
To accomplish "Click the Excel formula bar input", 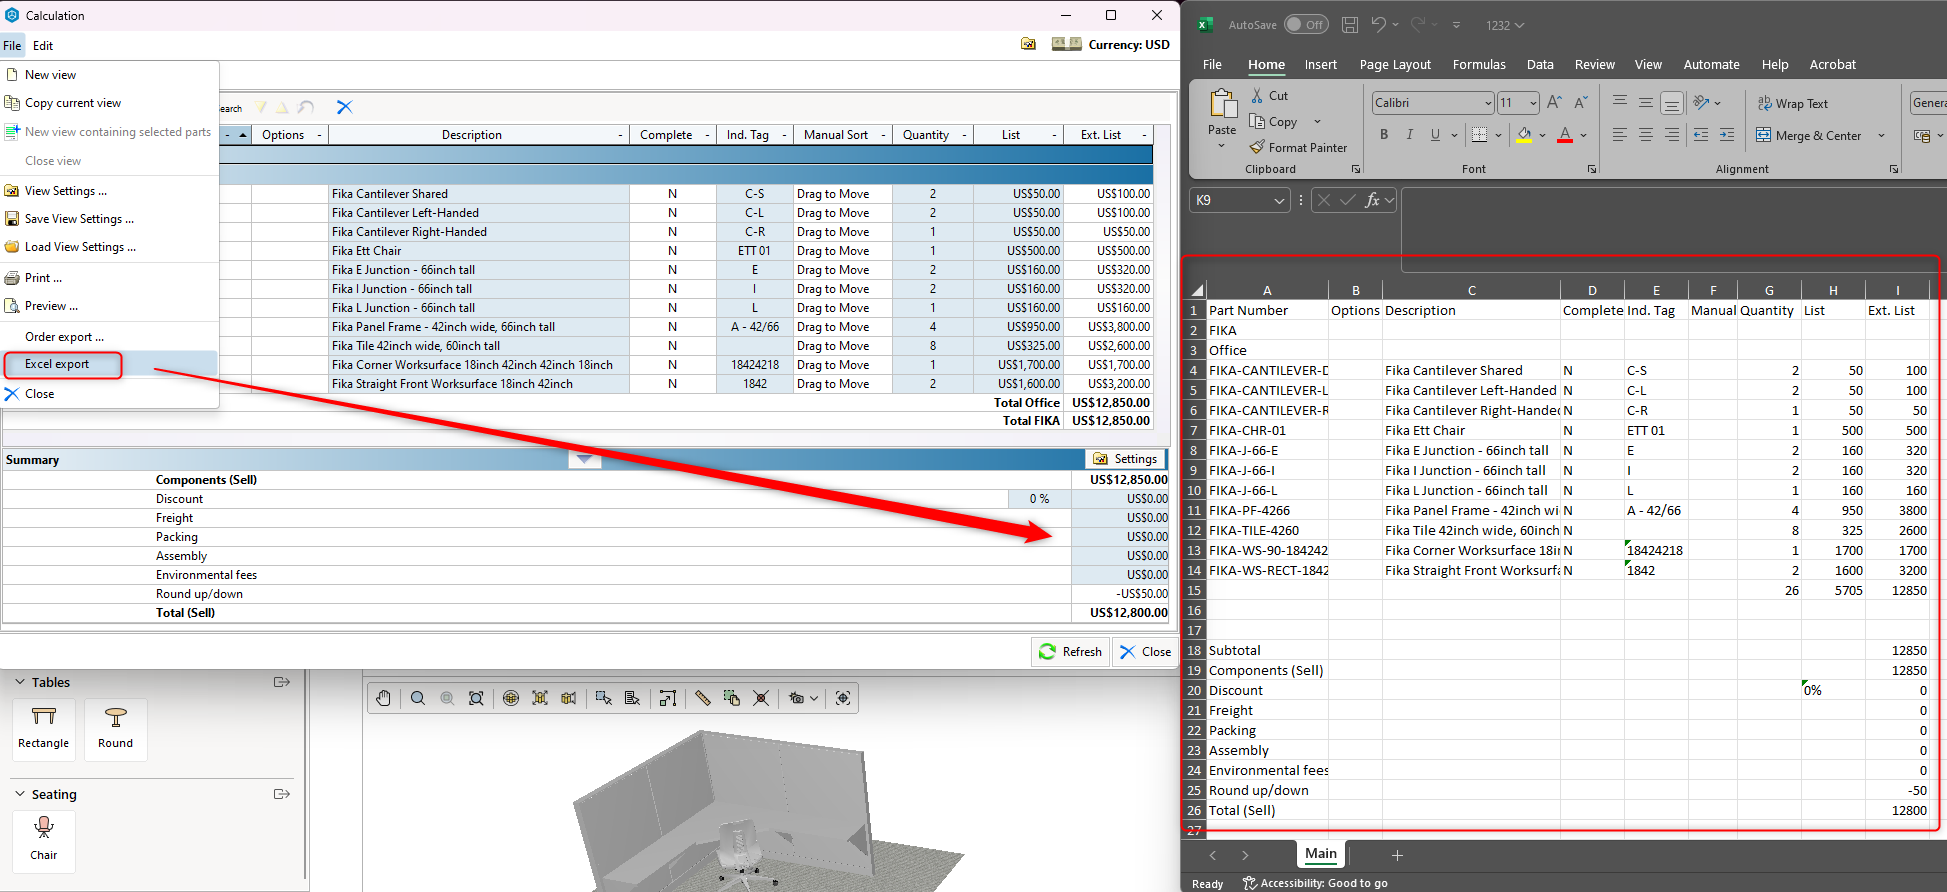I will (x=1672, y=229).
